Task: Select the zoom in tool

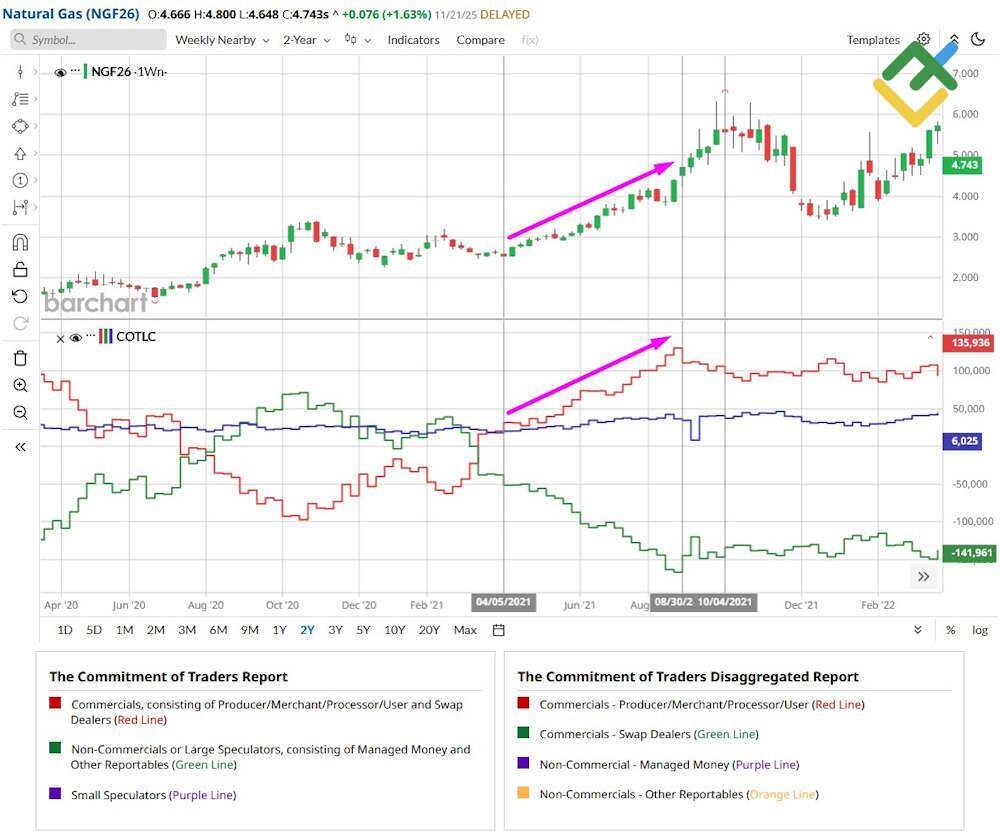Action: pyautogui.click(x=20, y=384)
